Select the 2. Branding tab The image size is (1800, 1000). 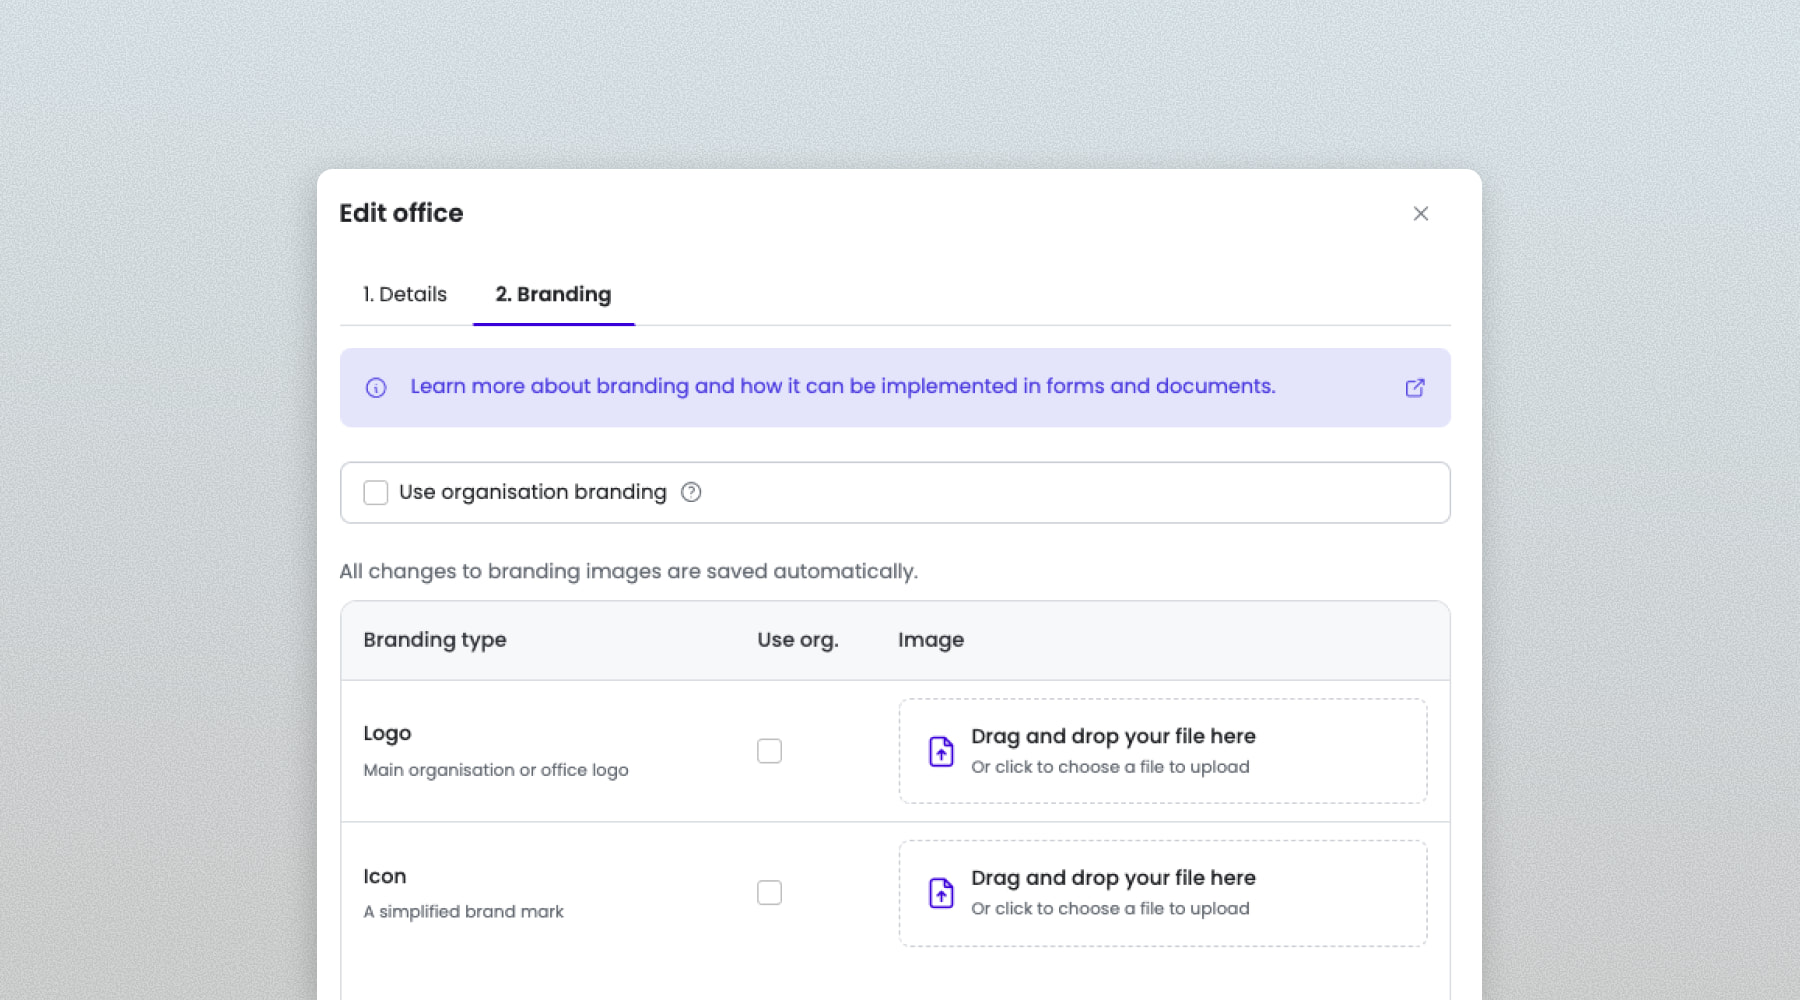[553, 294]
